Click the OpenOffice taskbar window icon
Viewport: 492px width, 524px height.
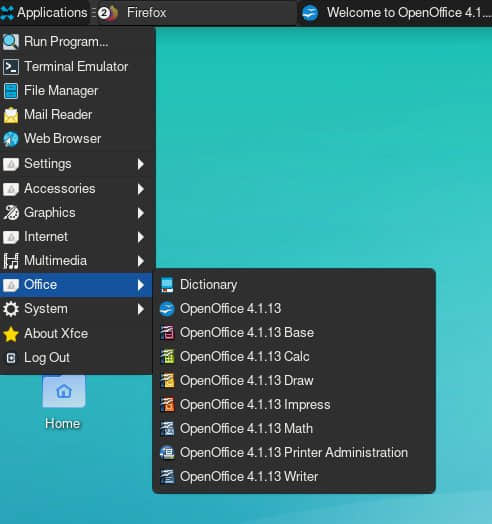point(310,13)
